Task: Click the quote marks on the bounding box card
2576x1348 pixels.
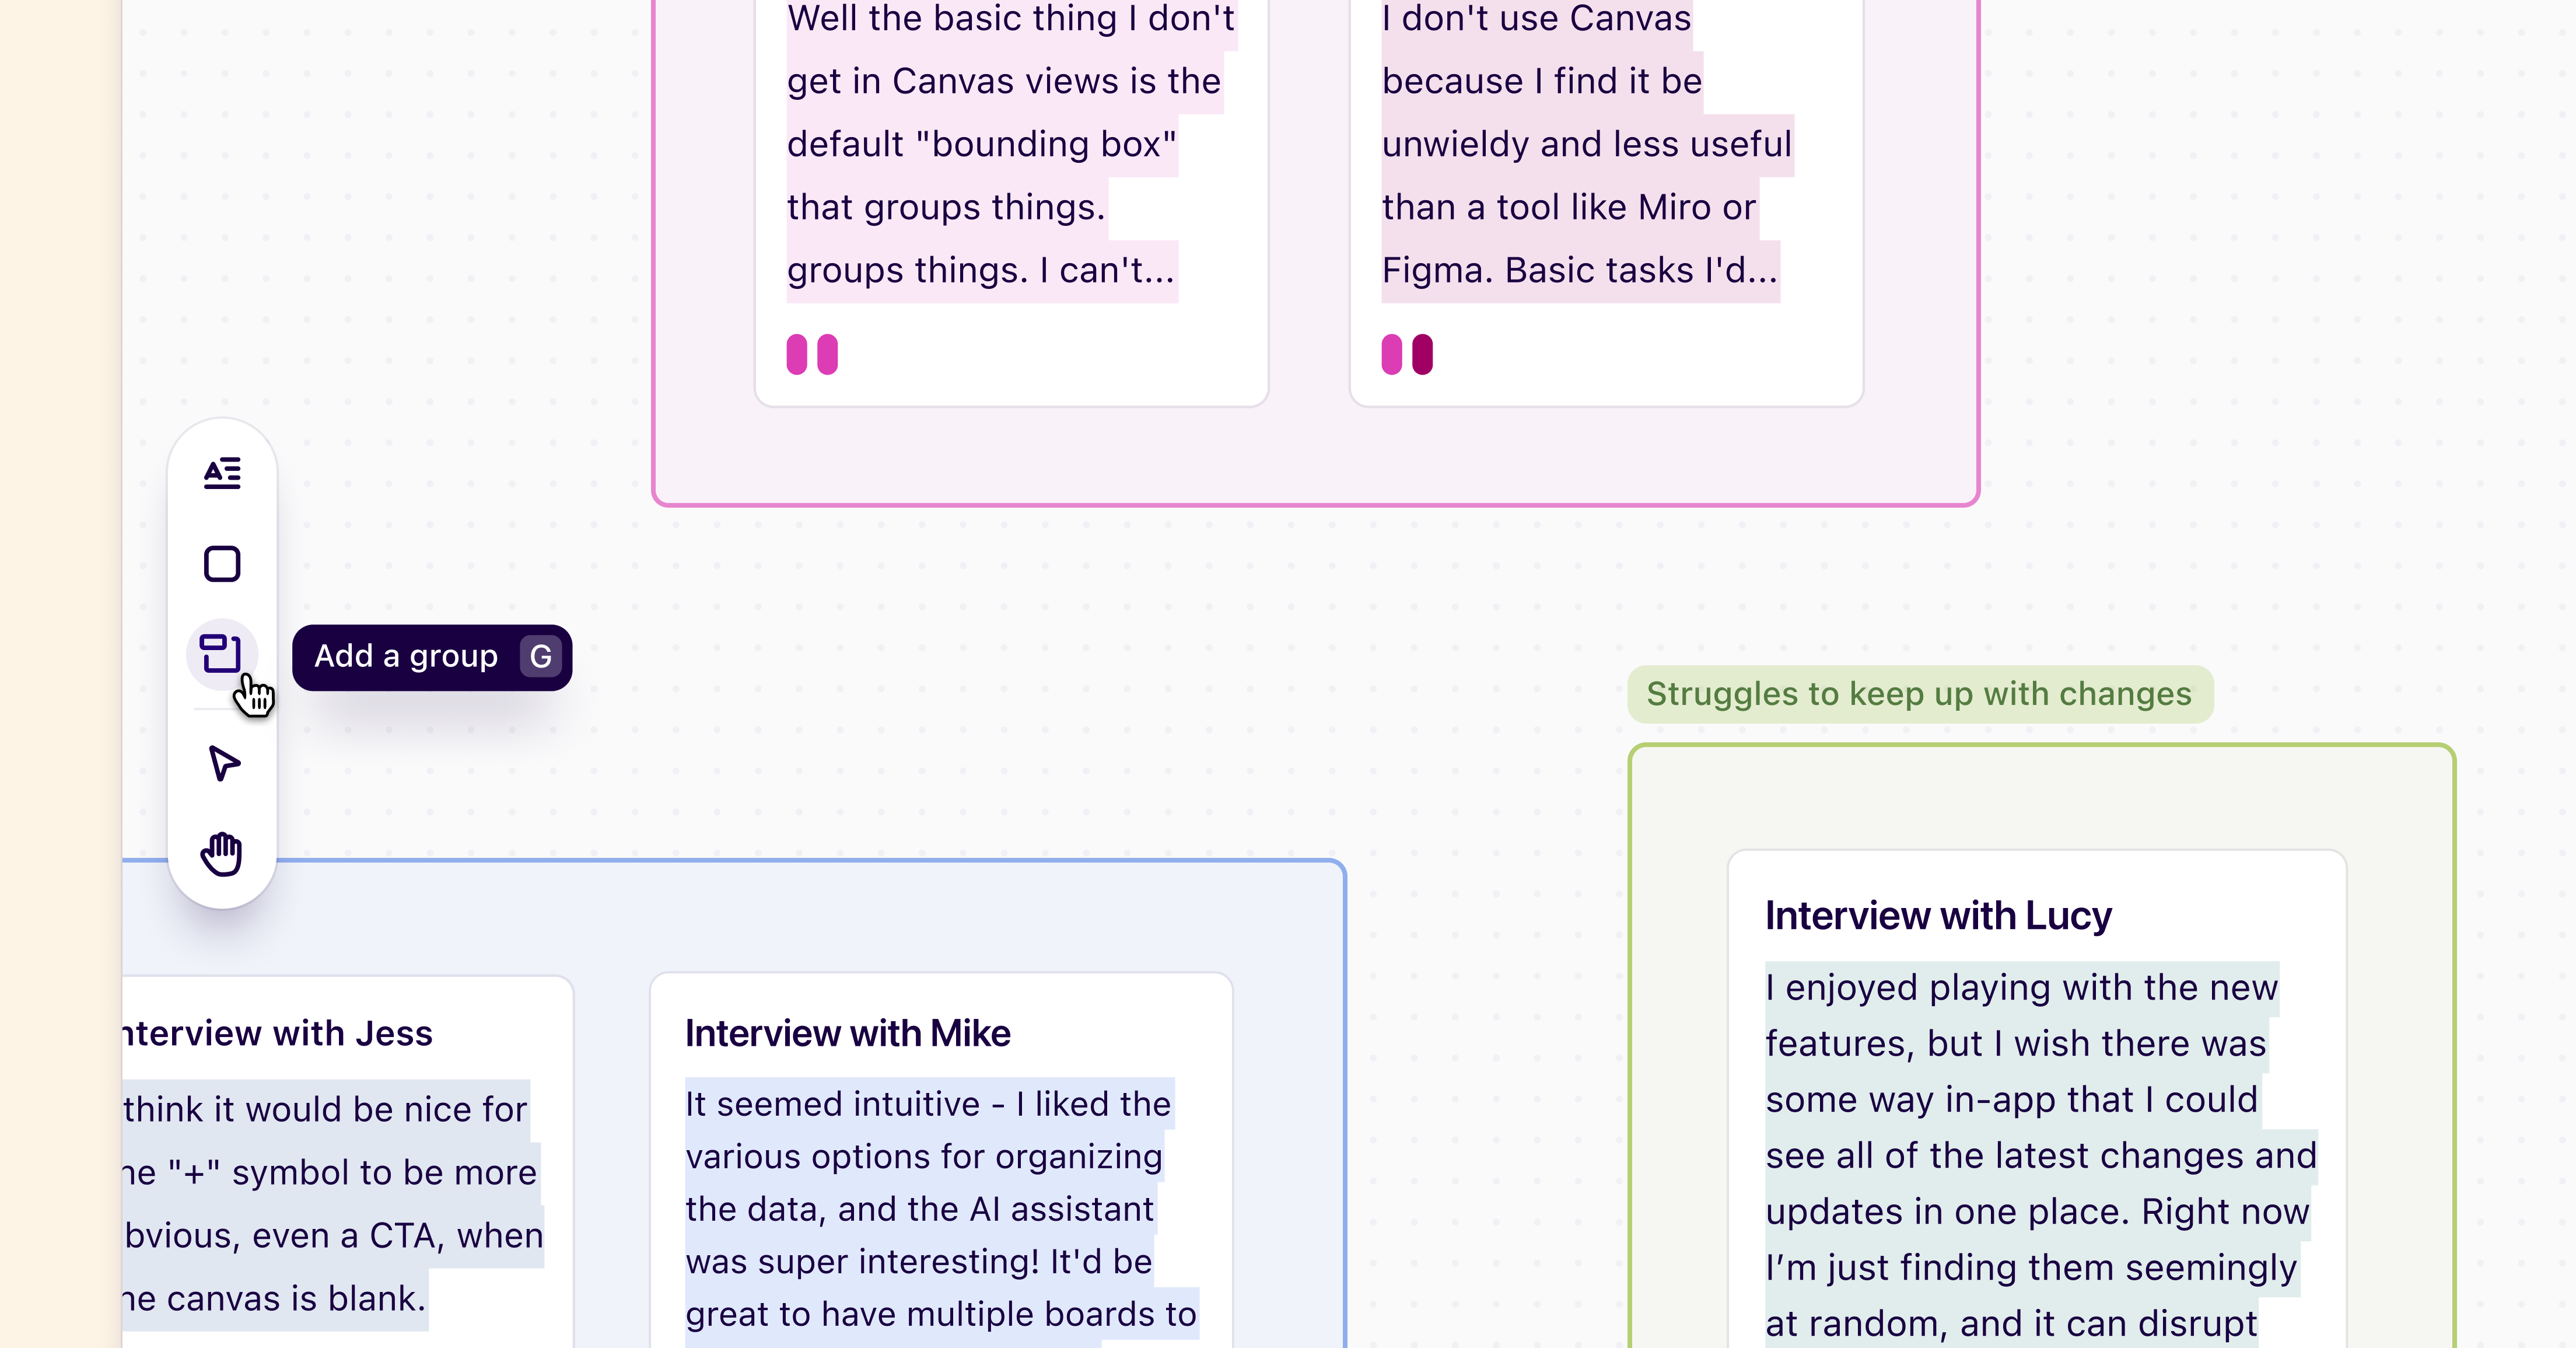Action: (x=811, y=353)
